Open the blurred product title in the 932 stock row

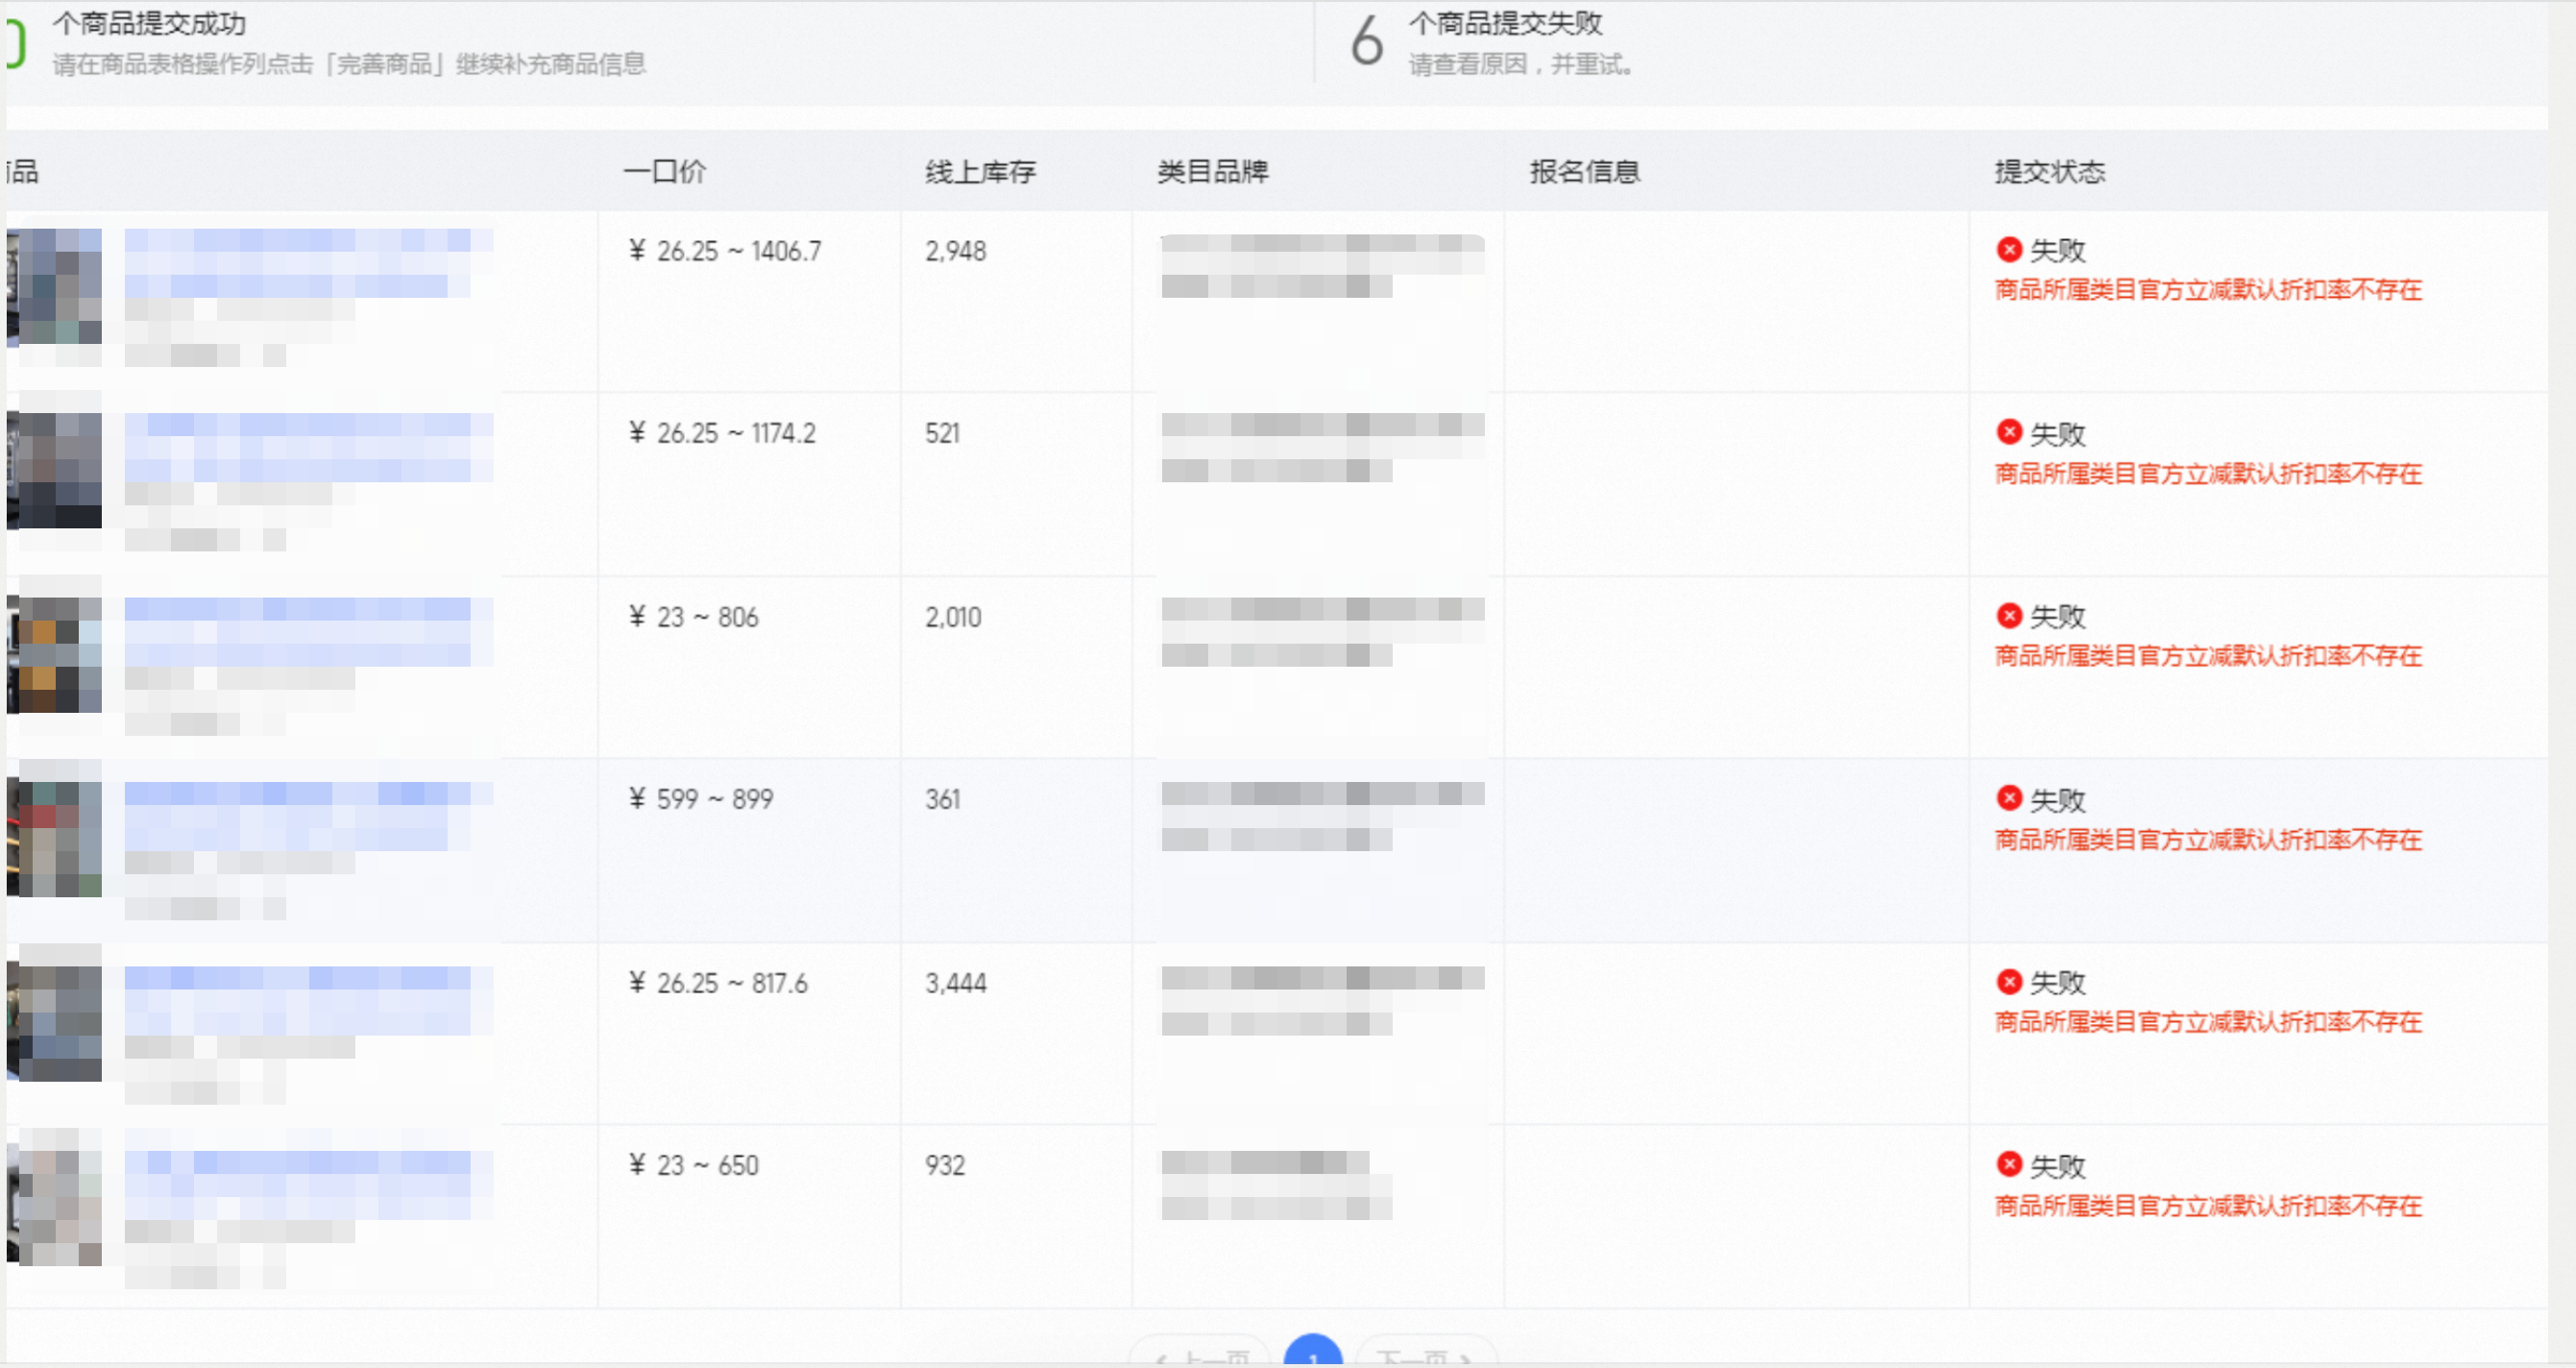[x=308, y=1185]
